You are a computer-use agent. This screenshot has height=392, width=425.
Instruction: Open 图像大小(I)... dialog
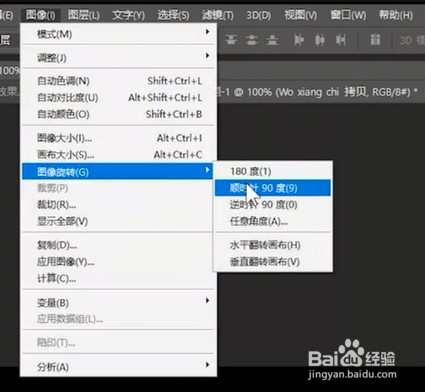point(119,138)
